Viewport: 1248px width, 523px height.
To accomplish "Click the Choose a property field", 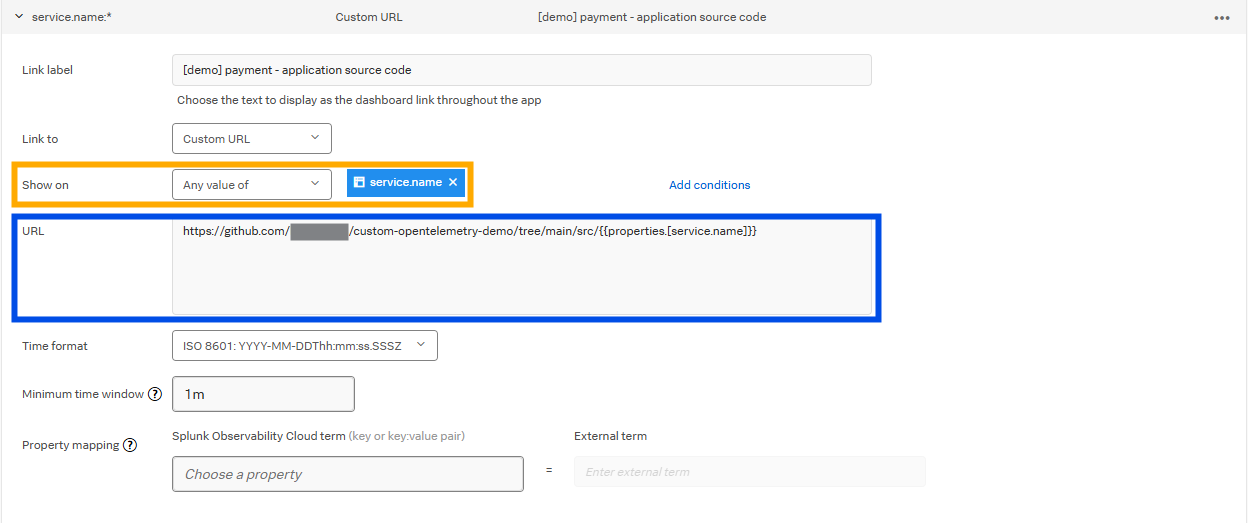I will click(x=348, y=474).
